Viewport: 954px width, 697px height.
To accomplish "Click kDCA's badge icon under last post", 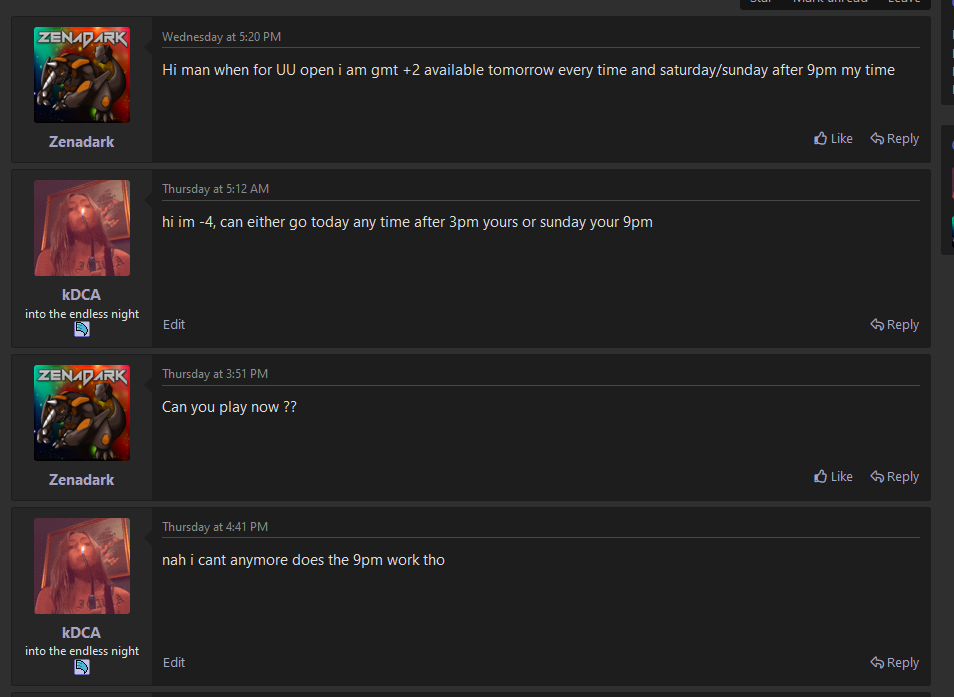I will click(x=82, y=668).
